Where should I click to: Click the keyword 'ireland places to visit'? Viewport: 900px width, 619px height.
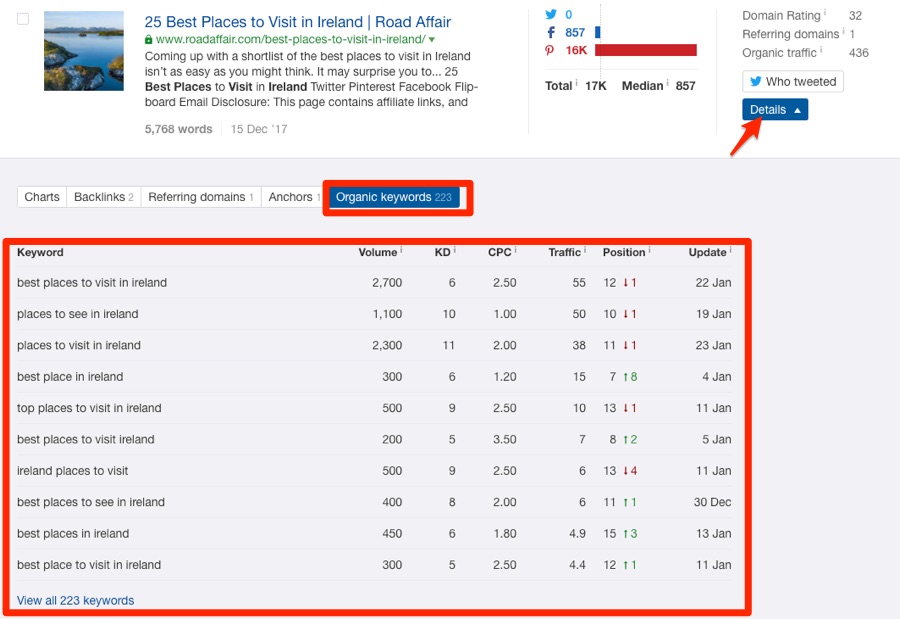pyautogui.click(x=72, y=471)
